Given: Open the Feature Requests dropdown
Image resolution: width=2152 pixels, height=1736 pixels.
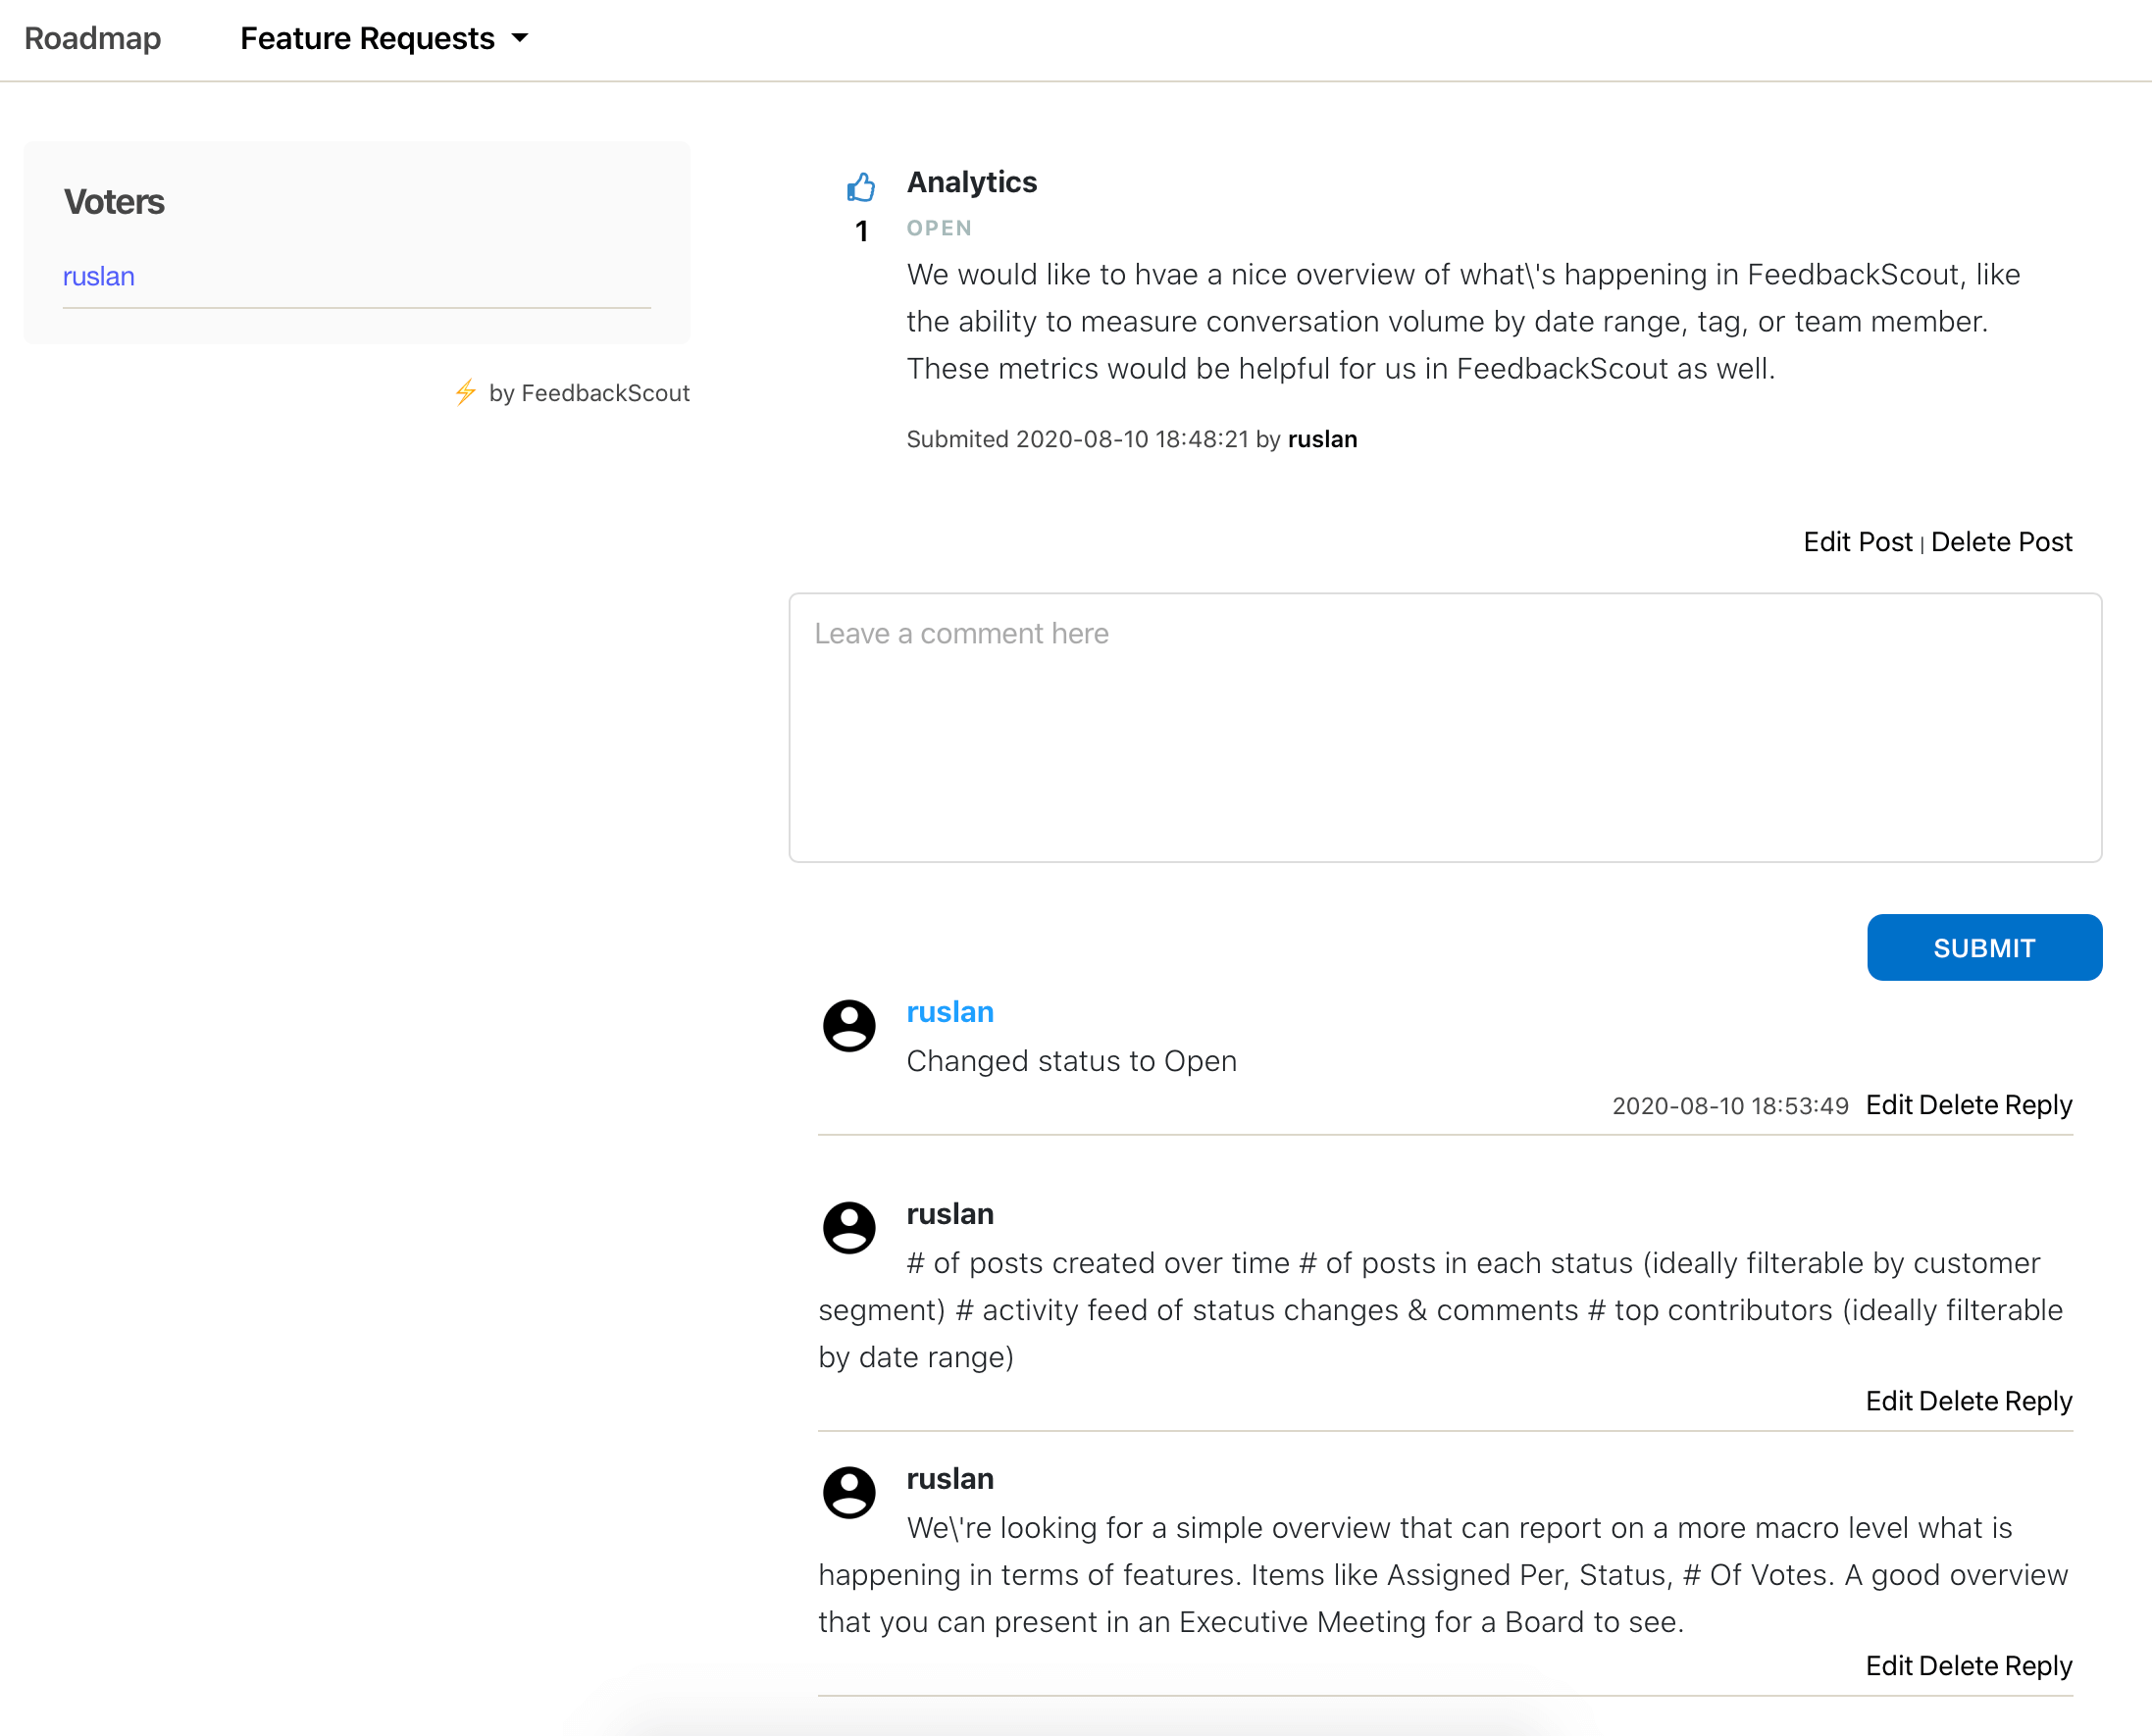Looking at the screenshot, I should (384, 38).
